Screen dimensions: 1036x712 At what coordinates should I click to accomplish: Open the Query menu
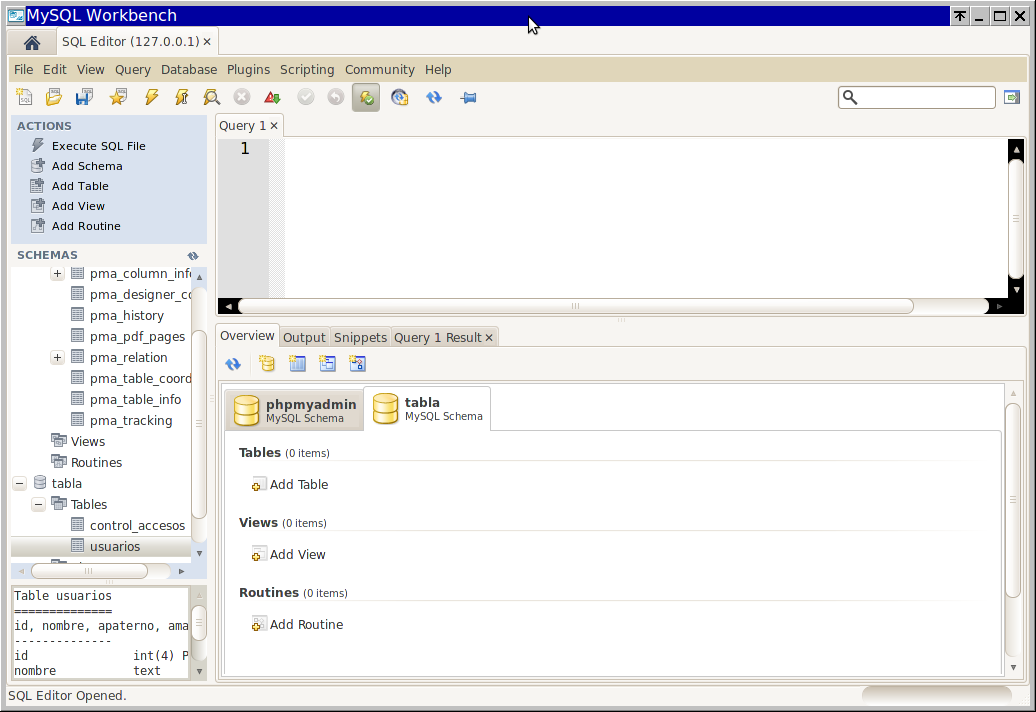coord(133,69)
